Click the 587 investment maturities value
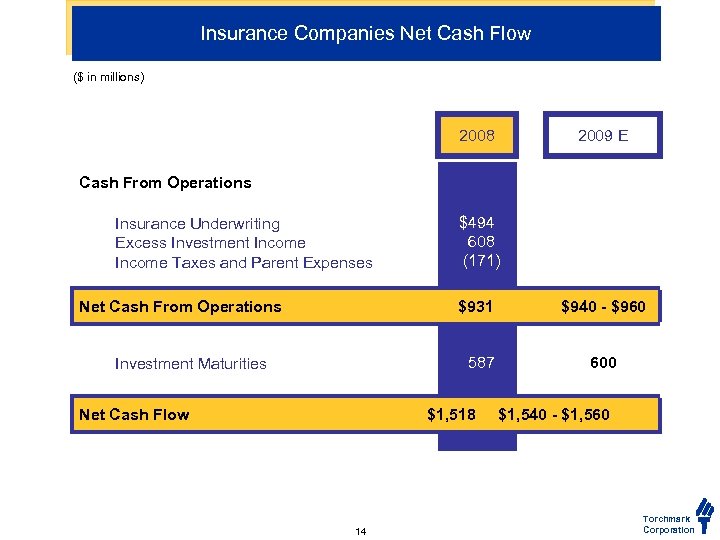Image resolution: width=720 pixels, height=540 pixels. click(481, 363)
